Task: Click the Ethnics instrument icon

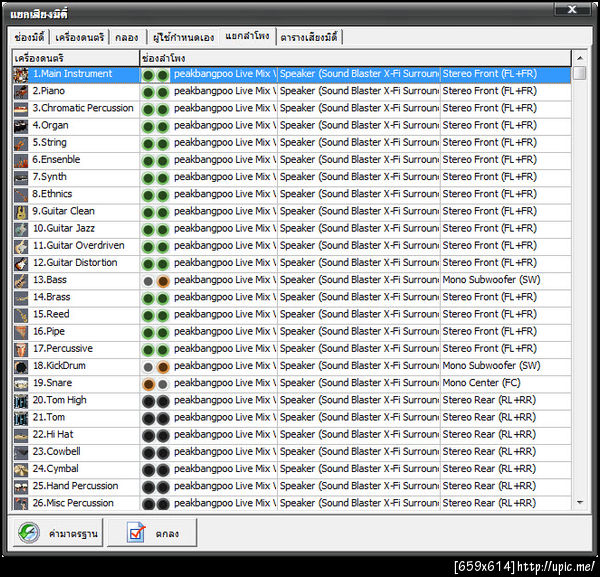Action: 21,195
